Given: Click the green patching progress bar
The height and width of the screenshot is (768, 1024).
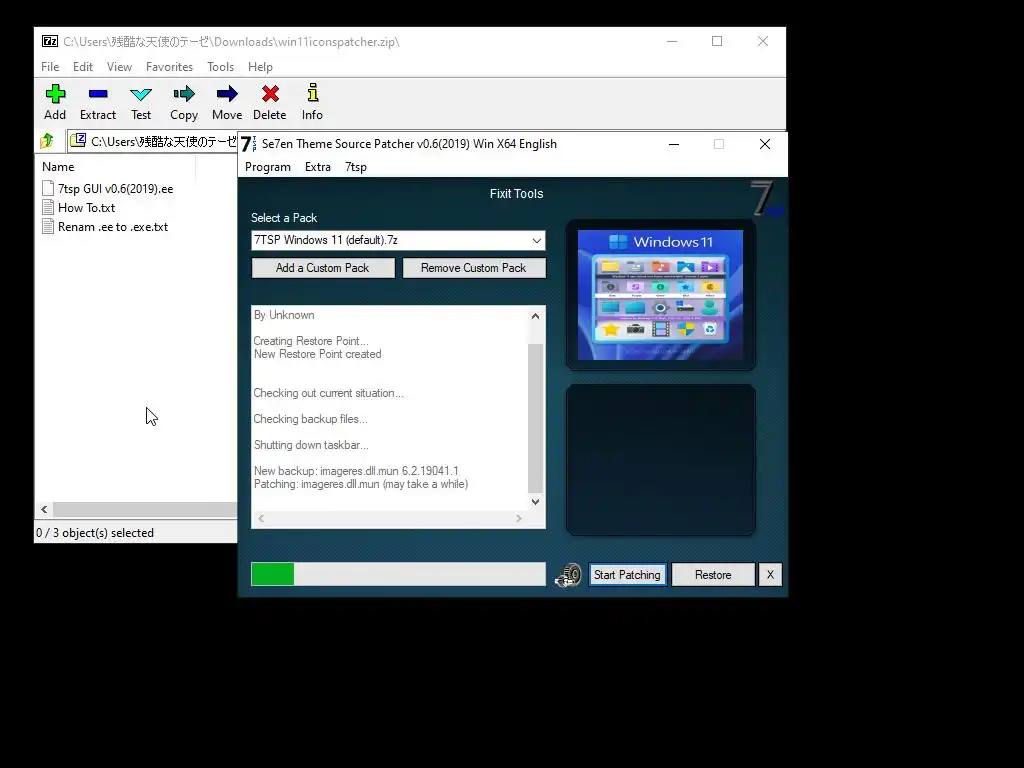Looking at the screenshot, I should click(398, 574).
